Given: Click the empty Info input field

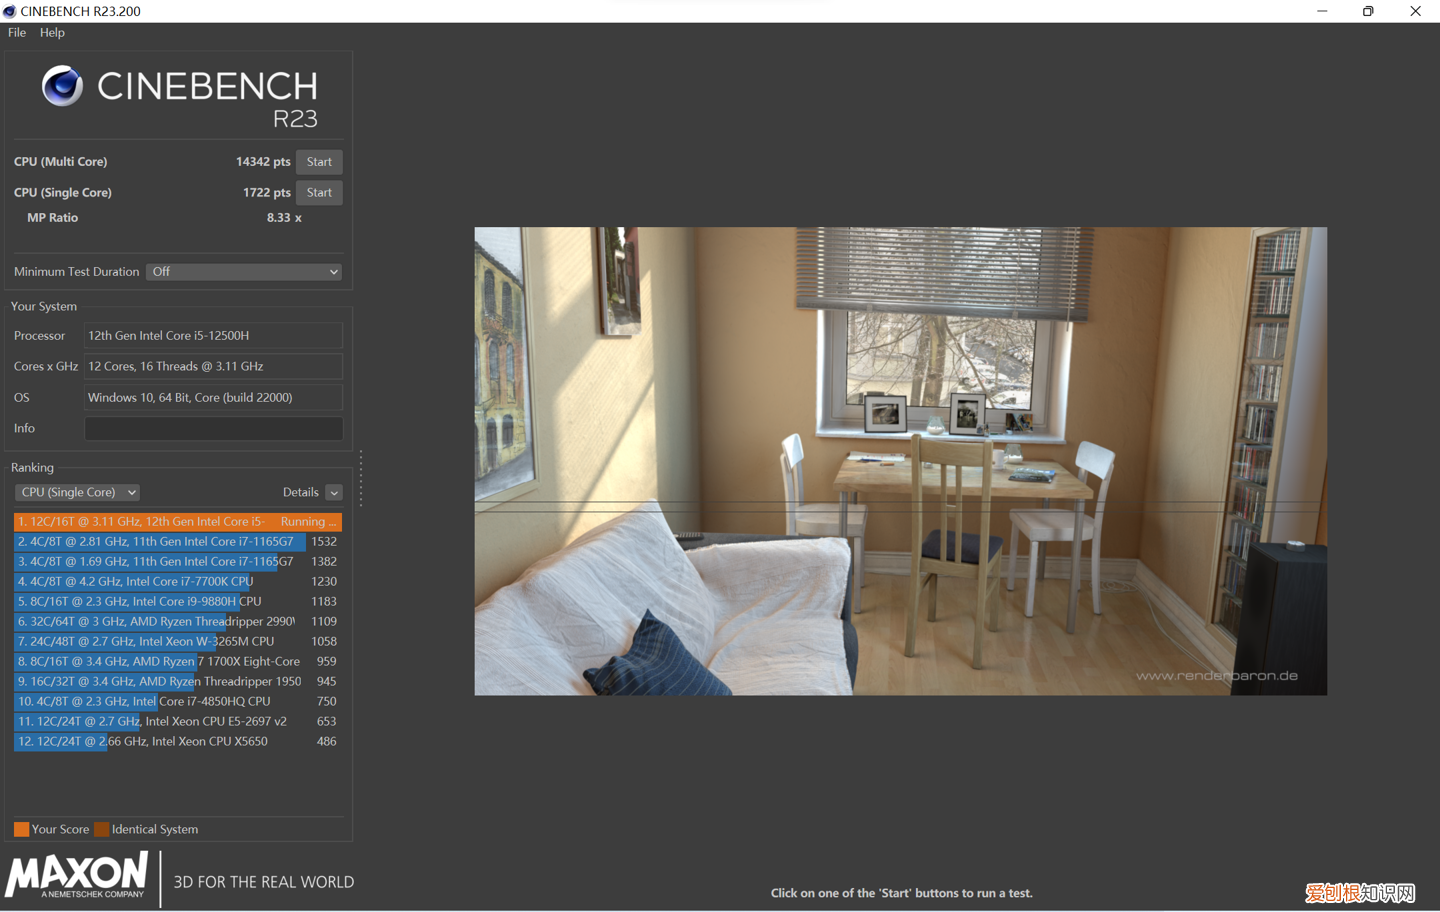Looking at the screenshot, I should click(x=213, y=428).
